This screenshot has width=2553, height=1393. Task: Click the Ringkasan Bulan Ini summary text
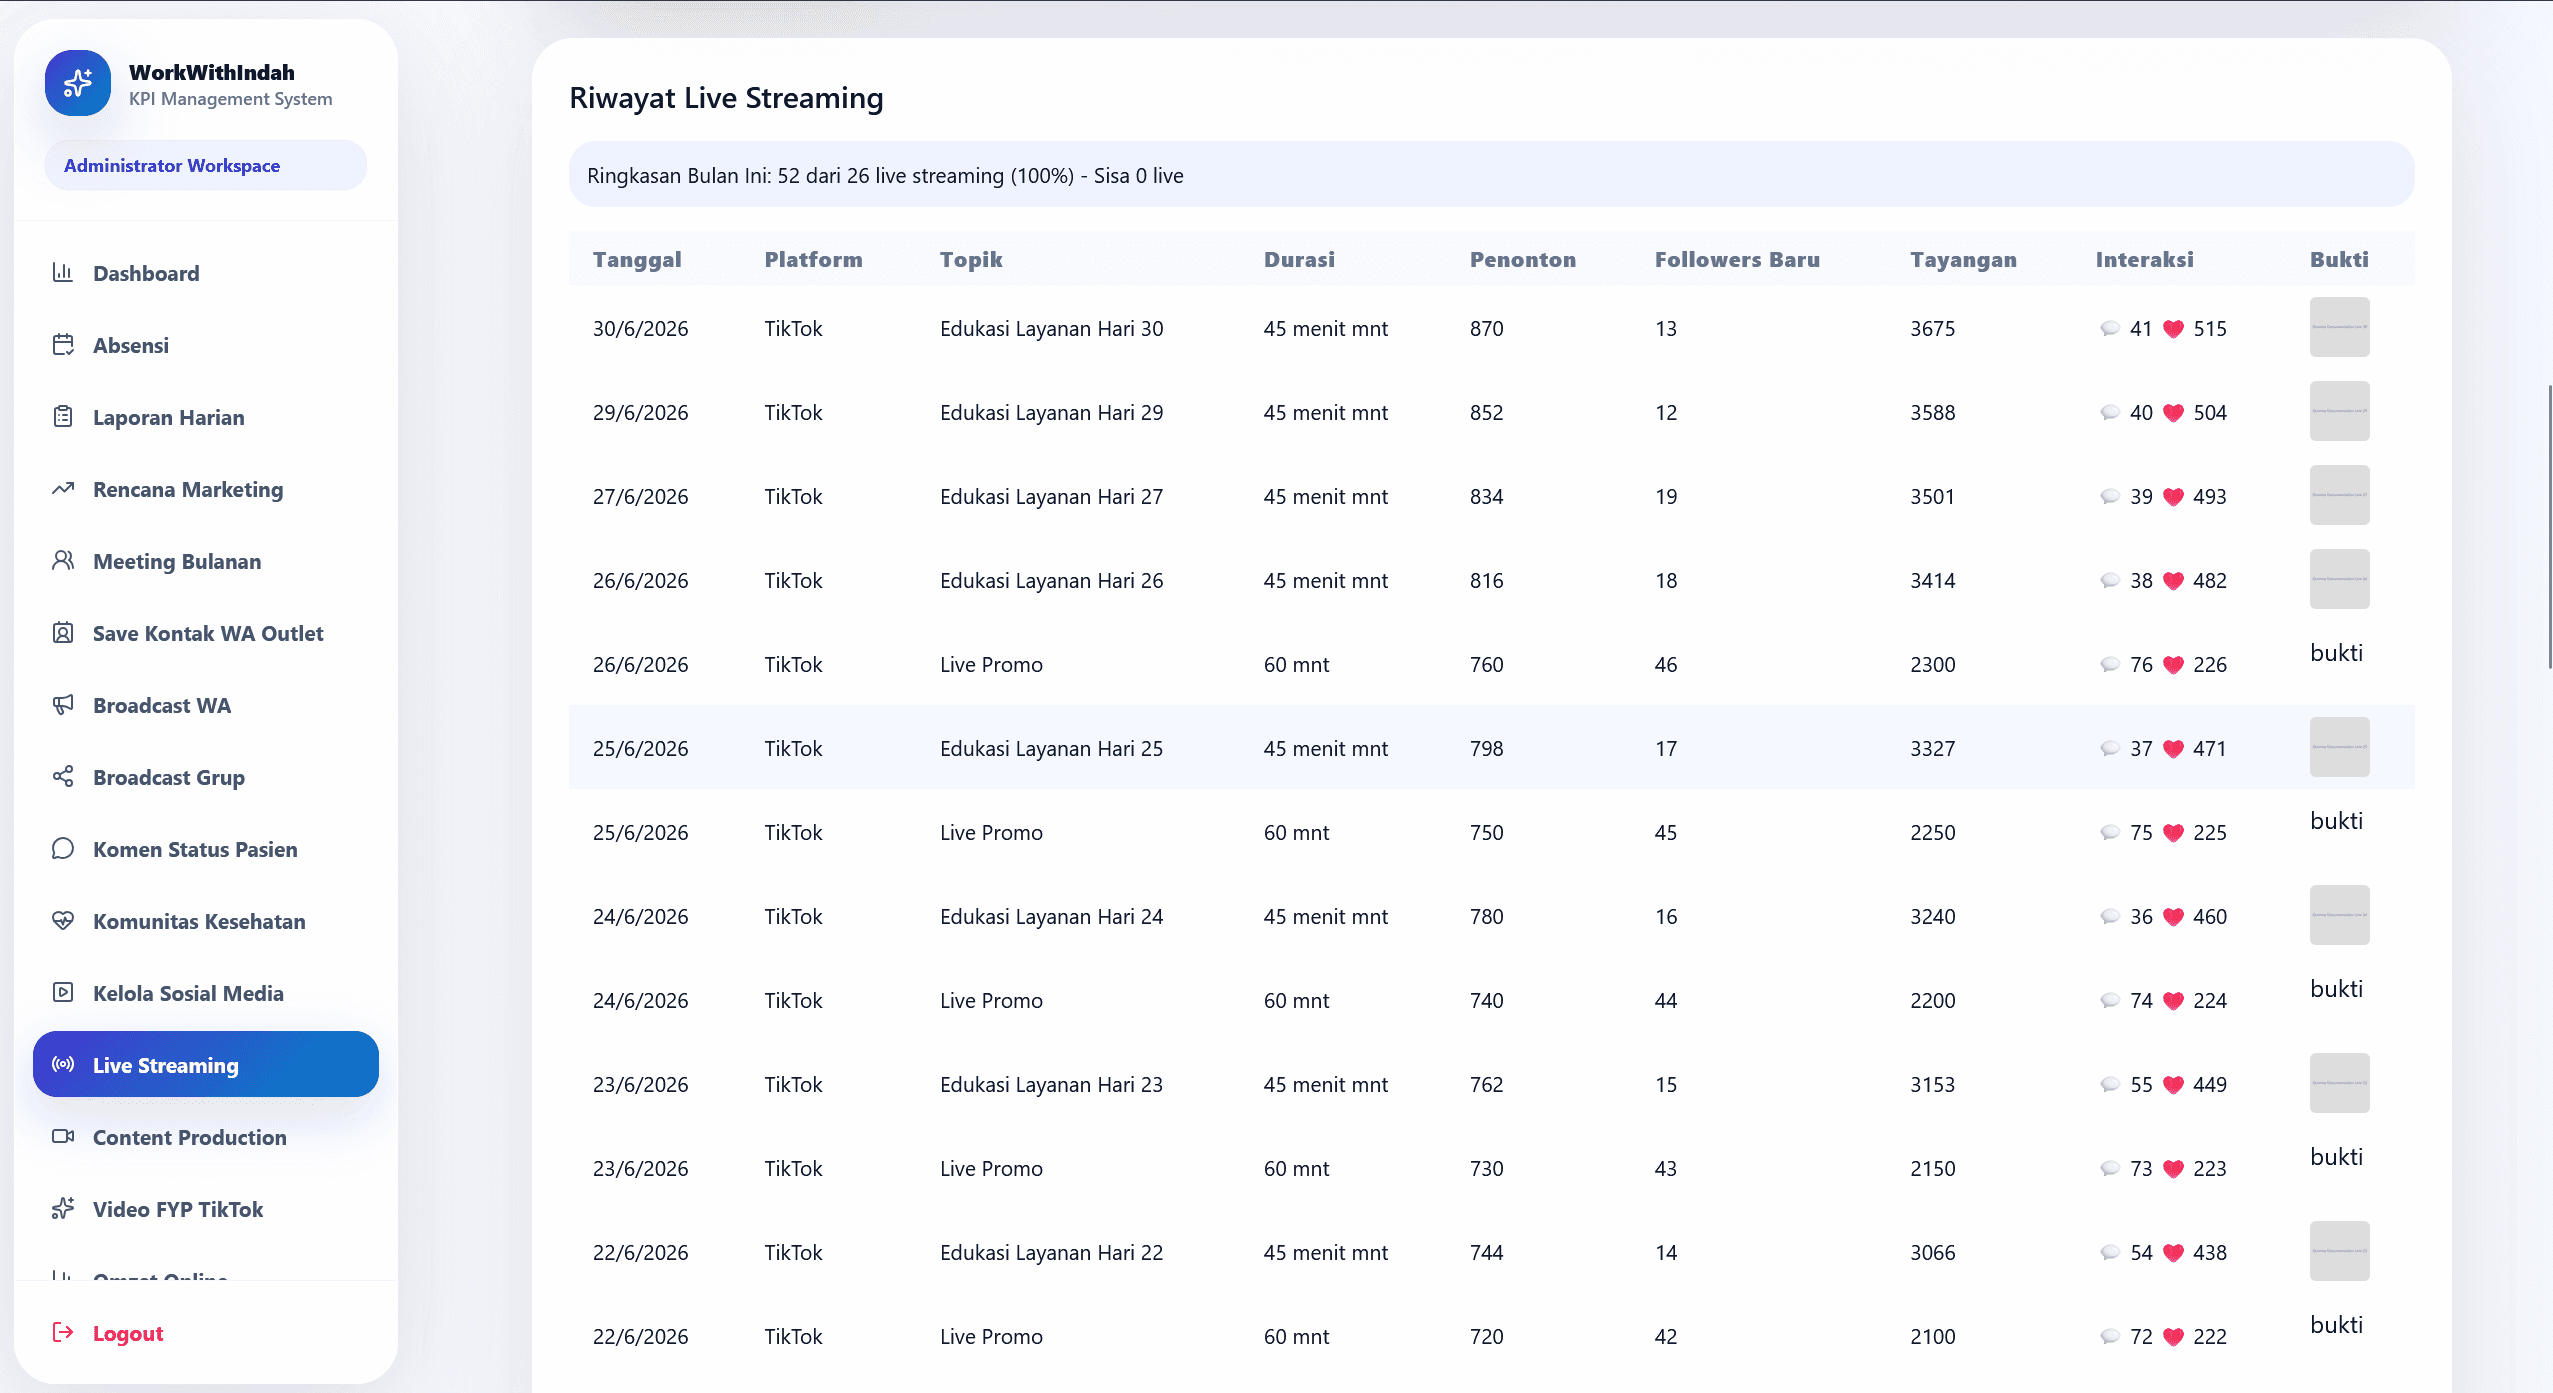click(x=885, y=176)
